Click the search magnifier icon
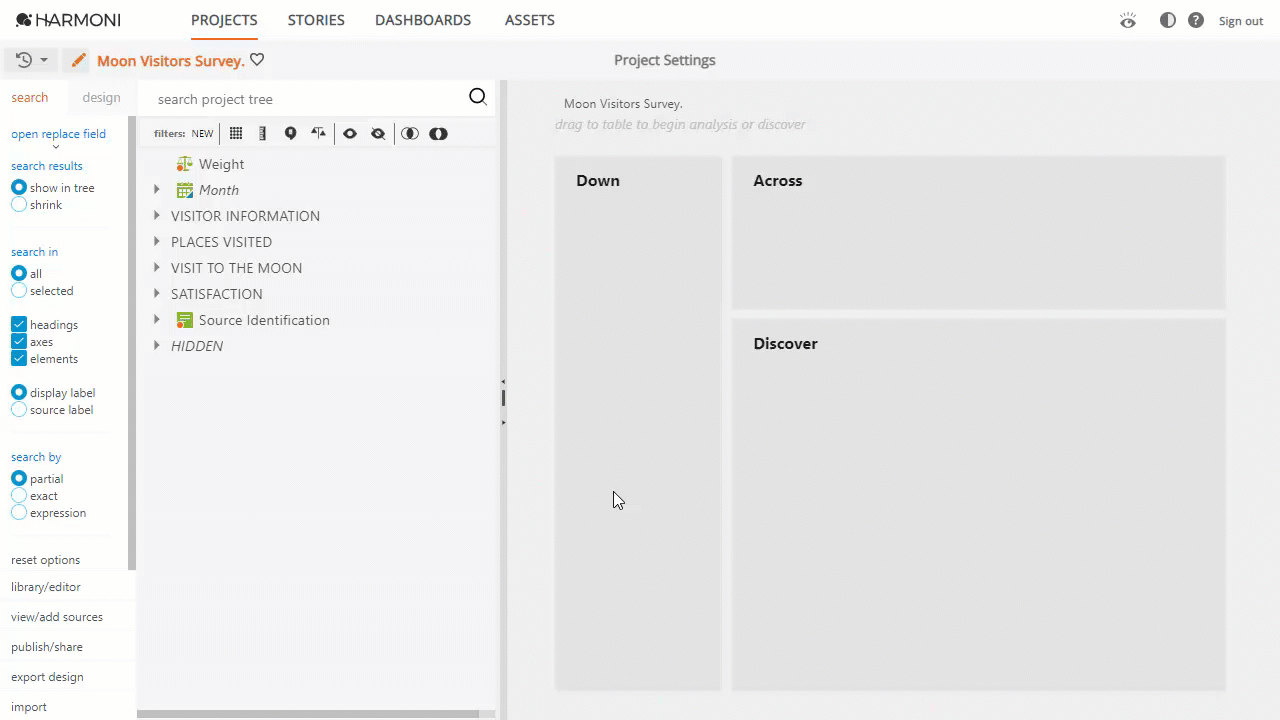Viewport: 1280px width, 720px height. click(478, 97)
